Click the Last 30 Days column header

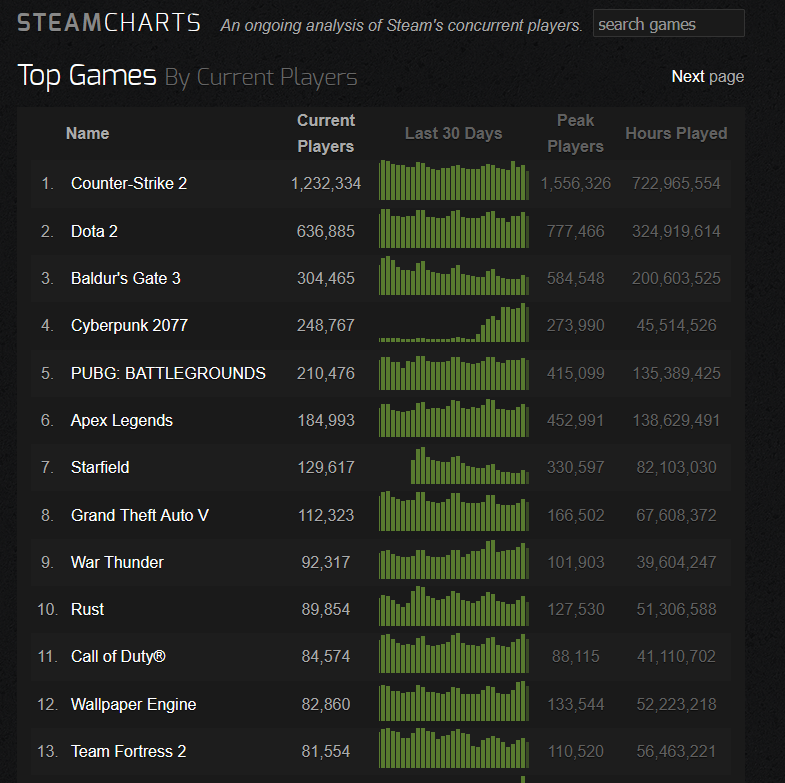tap(454, 134)
